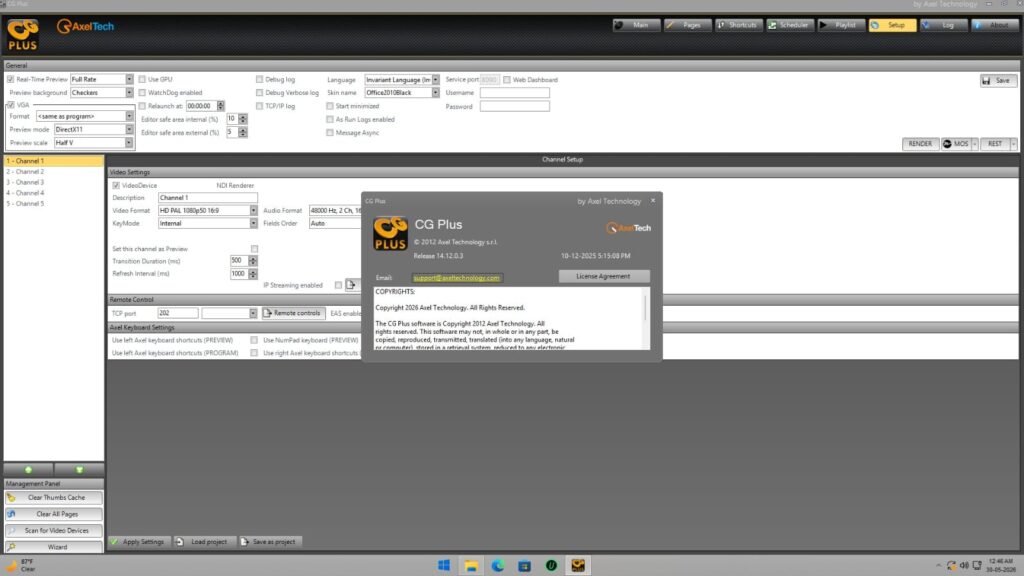Select 2 - Channel 2 in list
This screenshot has width=1024, height=576.
coord(54,172)
